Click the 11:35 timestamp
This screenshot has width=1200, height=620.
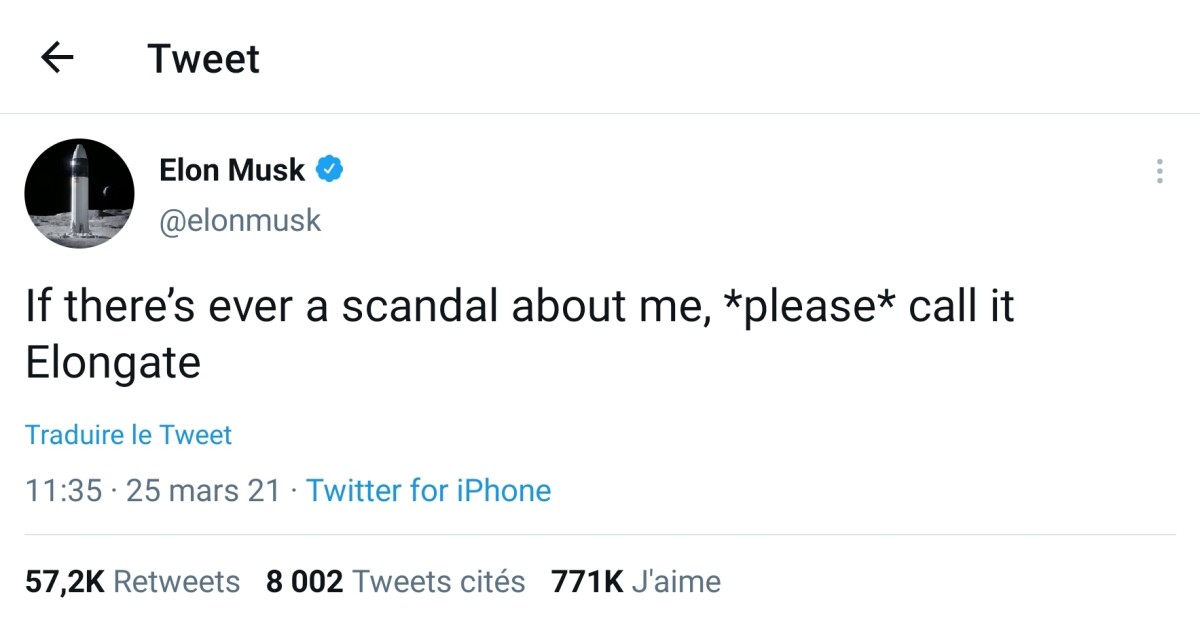[x=63, y=491]
